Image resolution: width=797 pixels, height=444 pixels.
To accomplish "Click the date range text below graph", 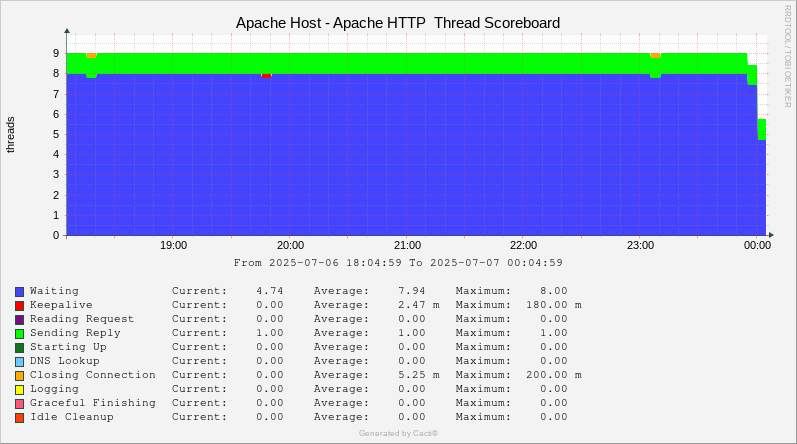I will 398,263.
